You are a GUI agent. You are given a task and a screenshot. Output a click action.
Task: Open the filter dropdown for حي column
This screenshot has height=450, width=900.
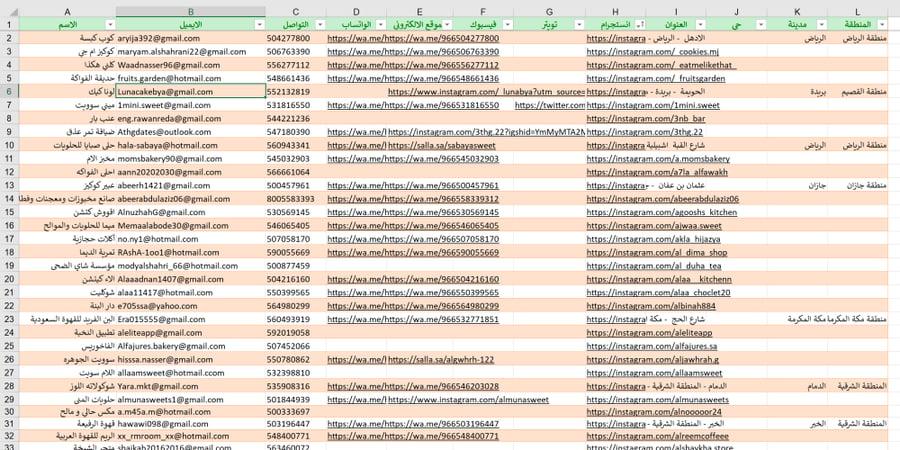pyautogui.click(x=761, y=24)
